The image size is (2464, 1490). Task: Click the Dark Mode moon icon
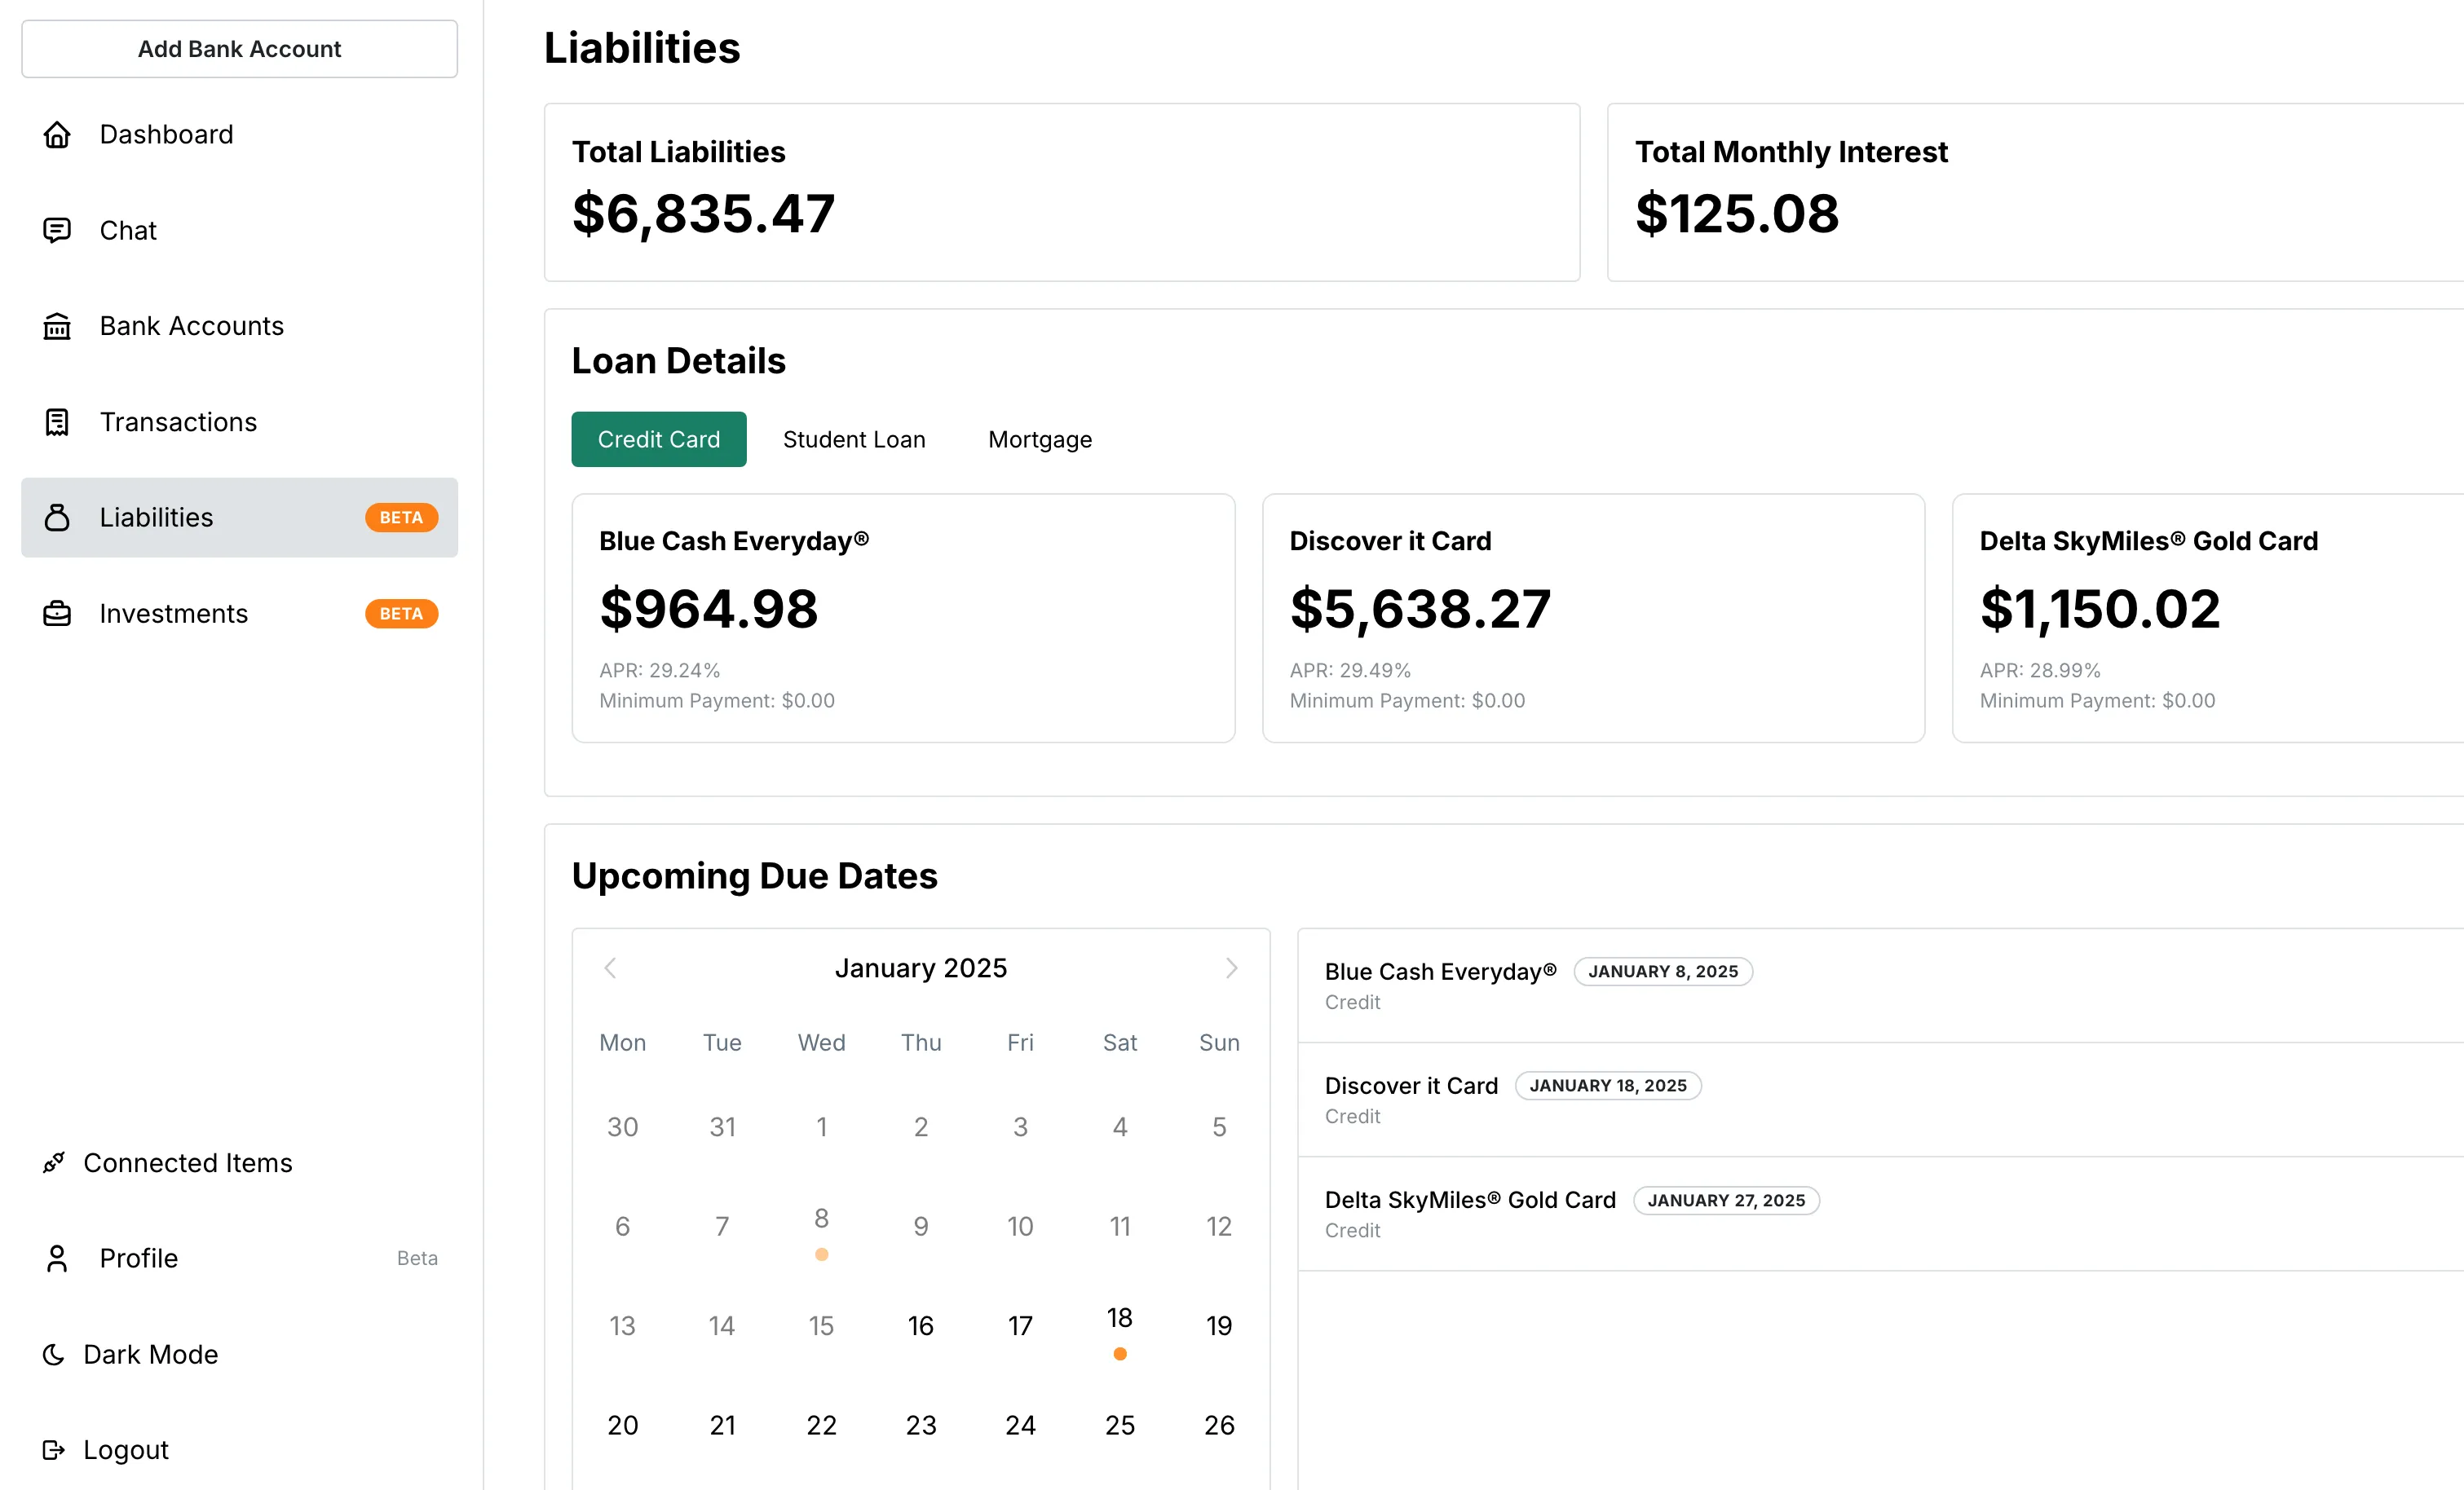coord(54,1354)
